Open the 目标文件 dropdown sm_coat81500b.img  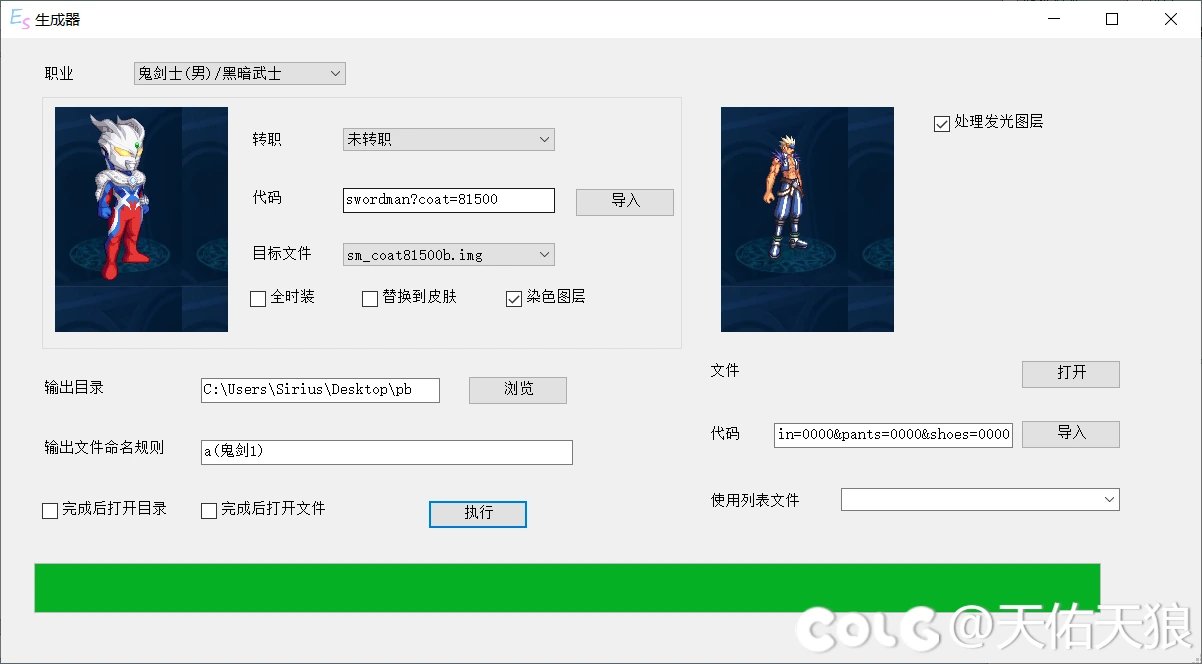click(x=448, y=255)
